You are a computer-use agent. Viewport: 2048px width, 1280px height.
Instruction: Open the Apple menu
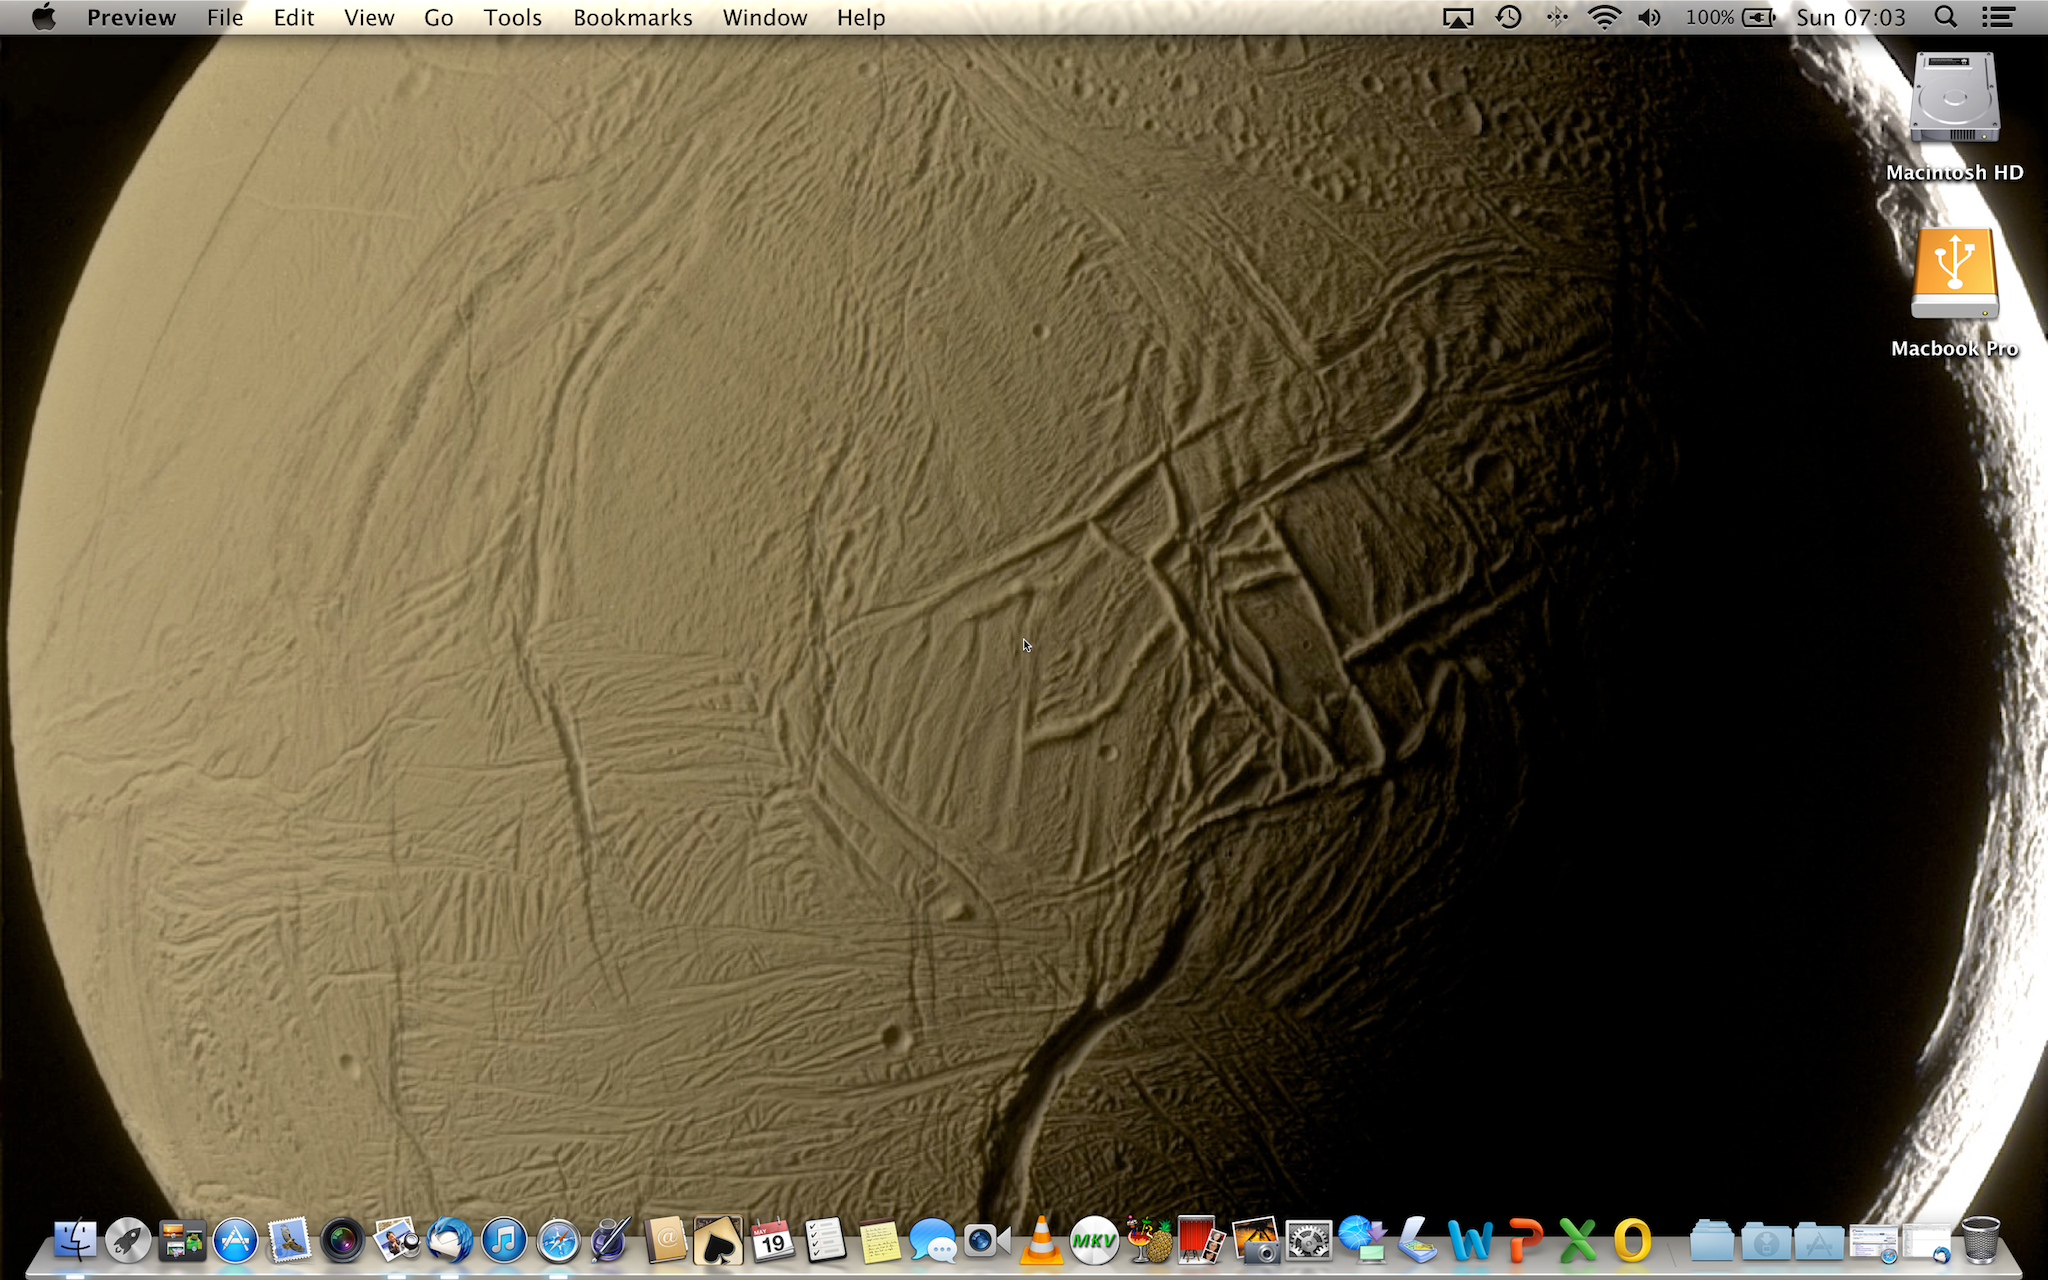(43, 17)
